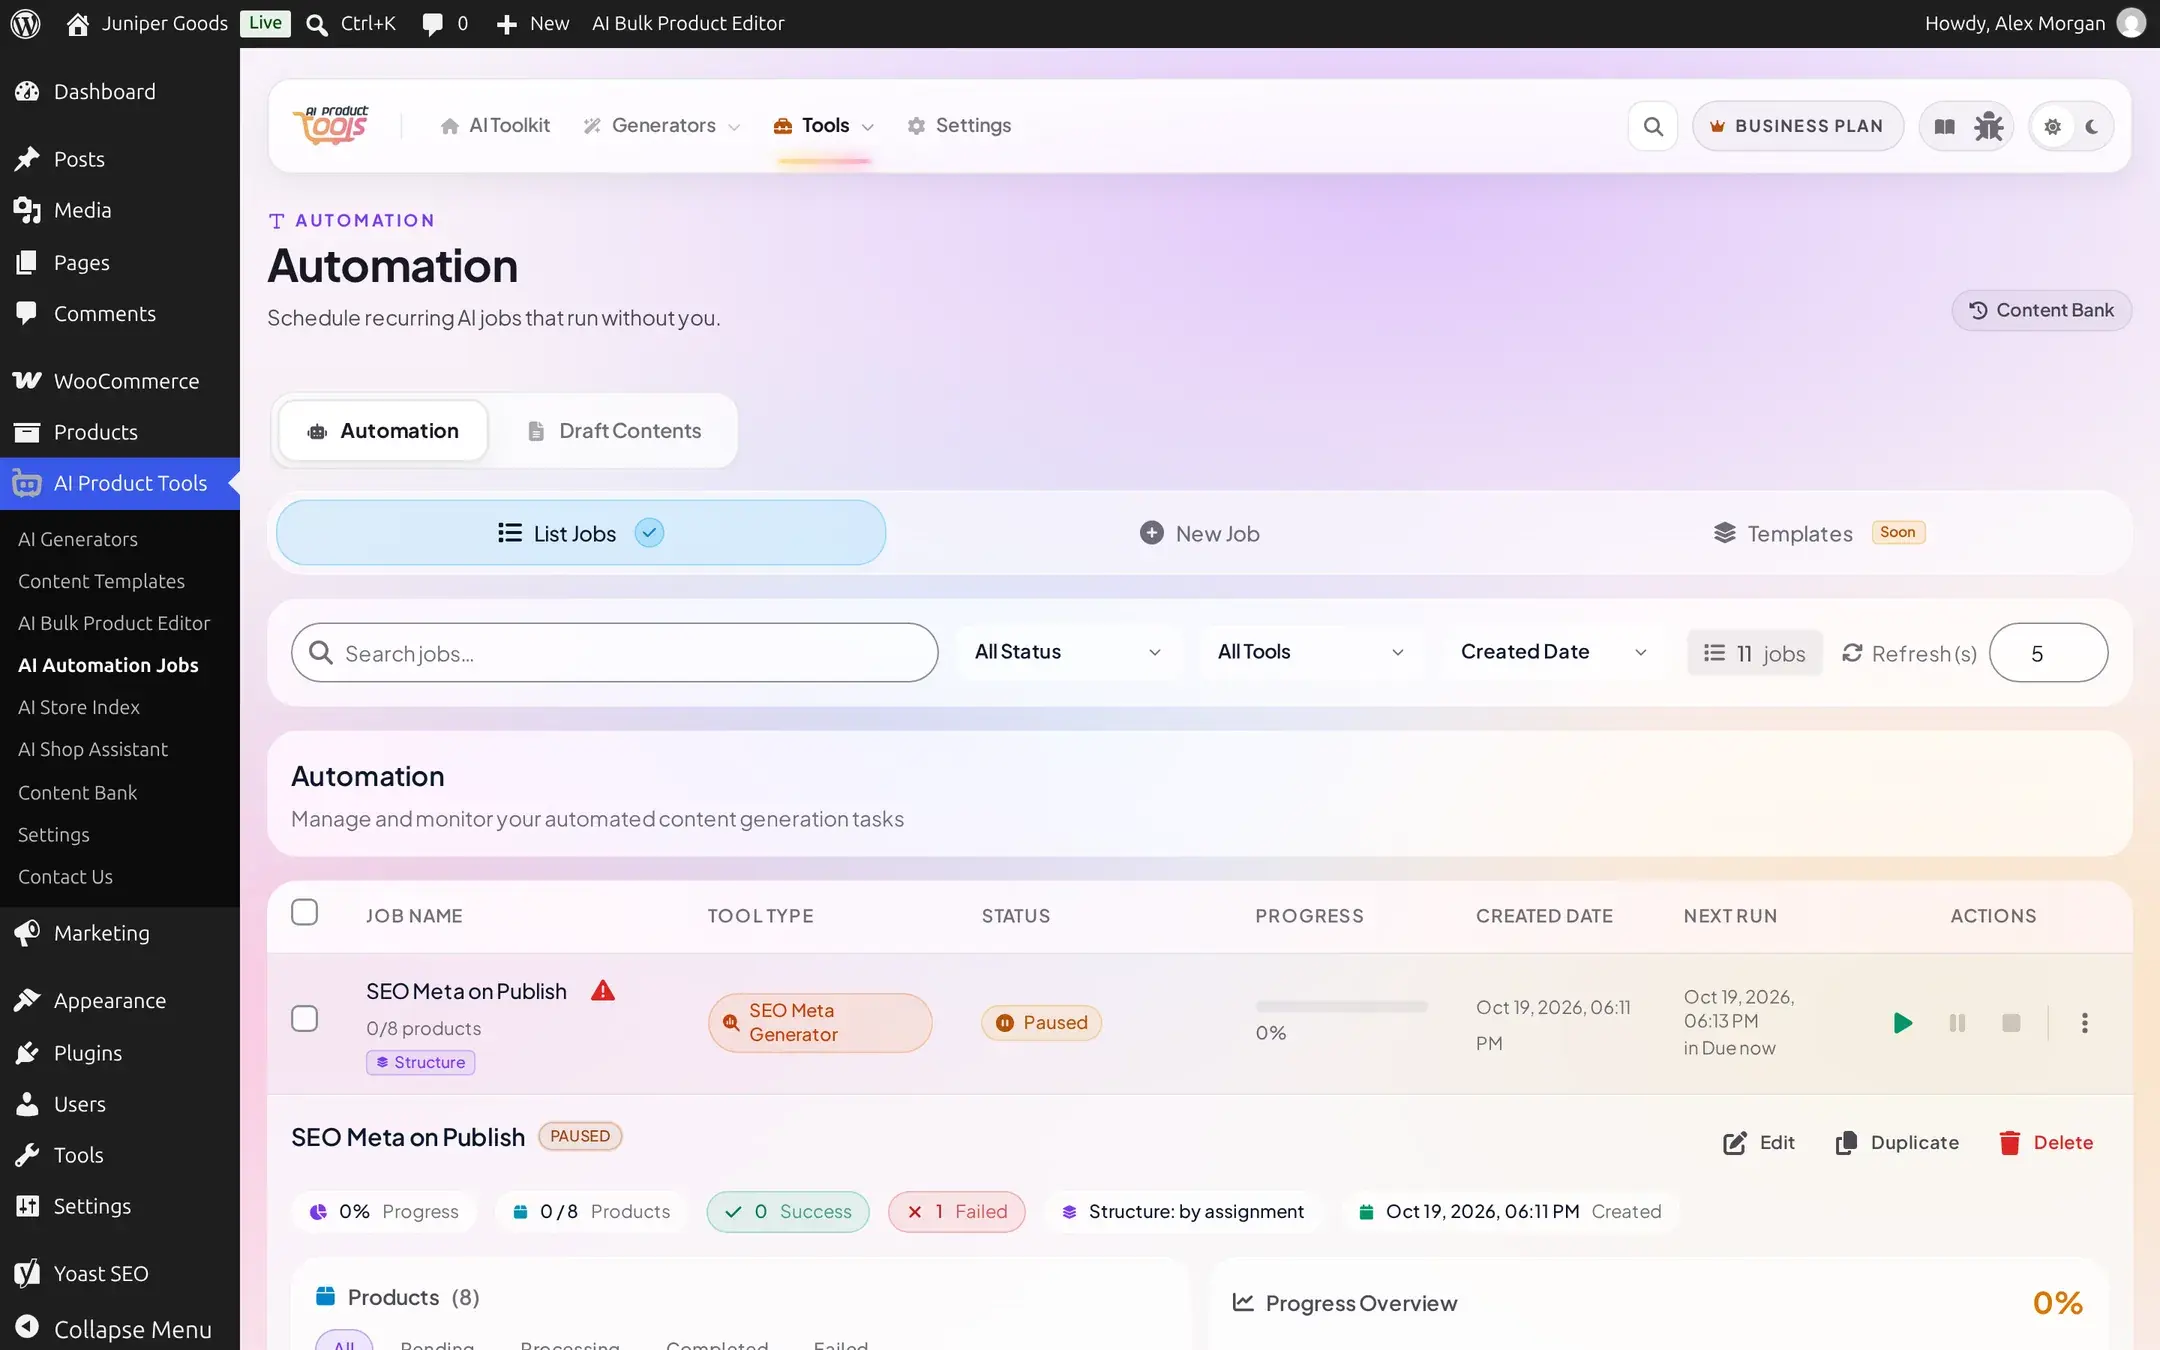2160x1350 pixels.
Task: Run the SEO Meta on Publish job
Action: click(x=1902, y=1022)
